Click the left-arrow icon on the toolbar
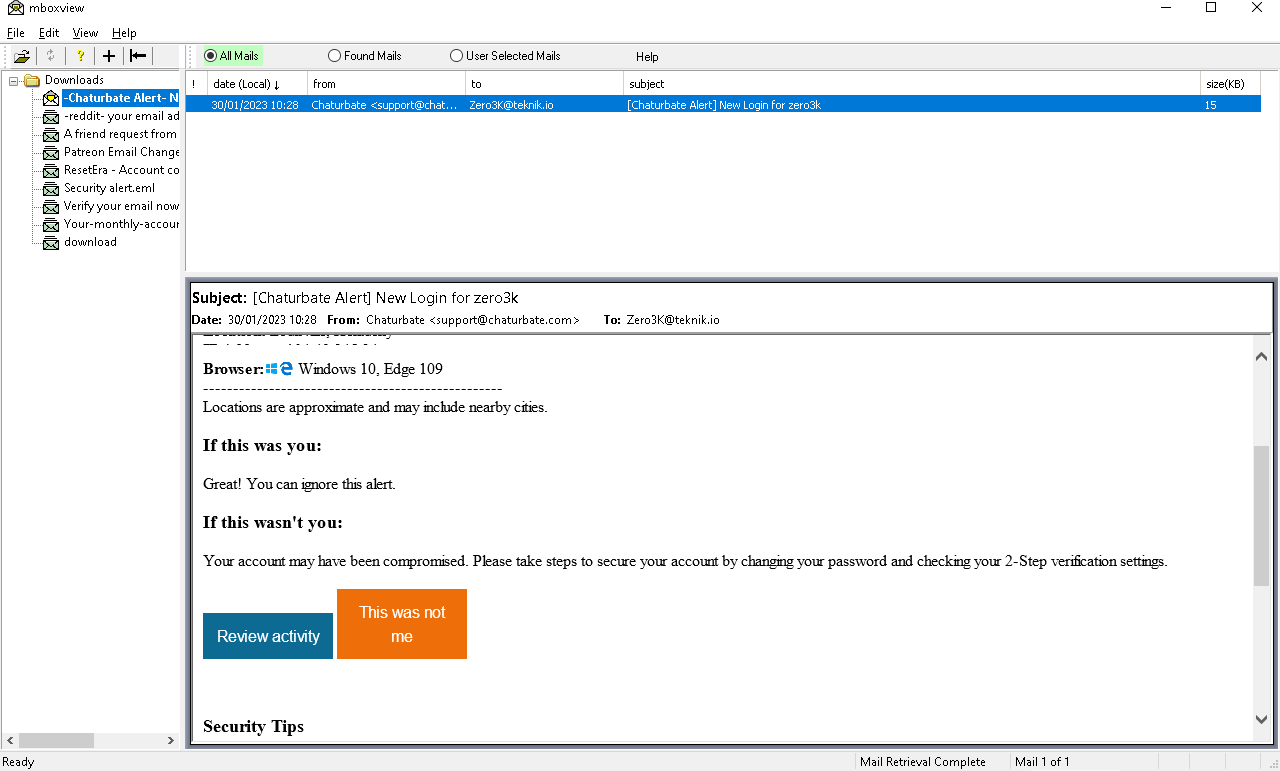 tap(138, 55)
